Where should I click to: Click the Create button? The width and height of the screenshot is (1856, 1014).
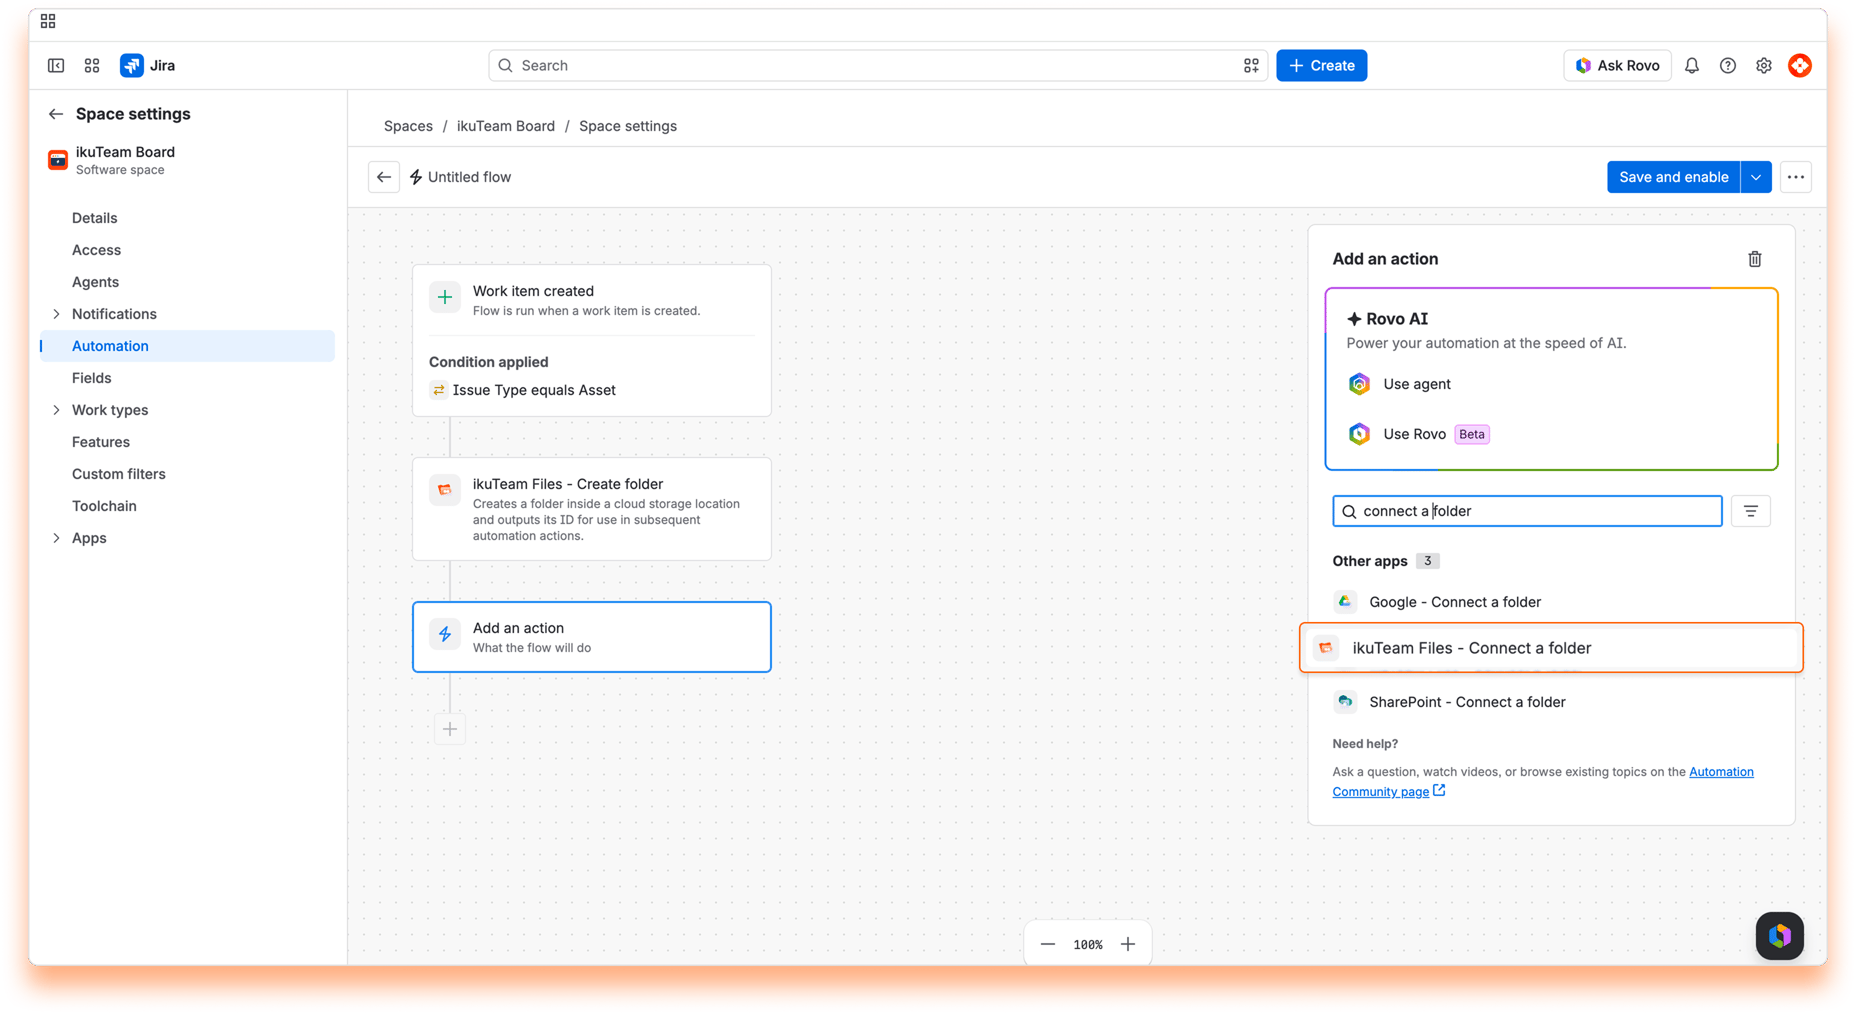click(x=1321, y=65)
